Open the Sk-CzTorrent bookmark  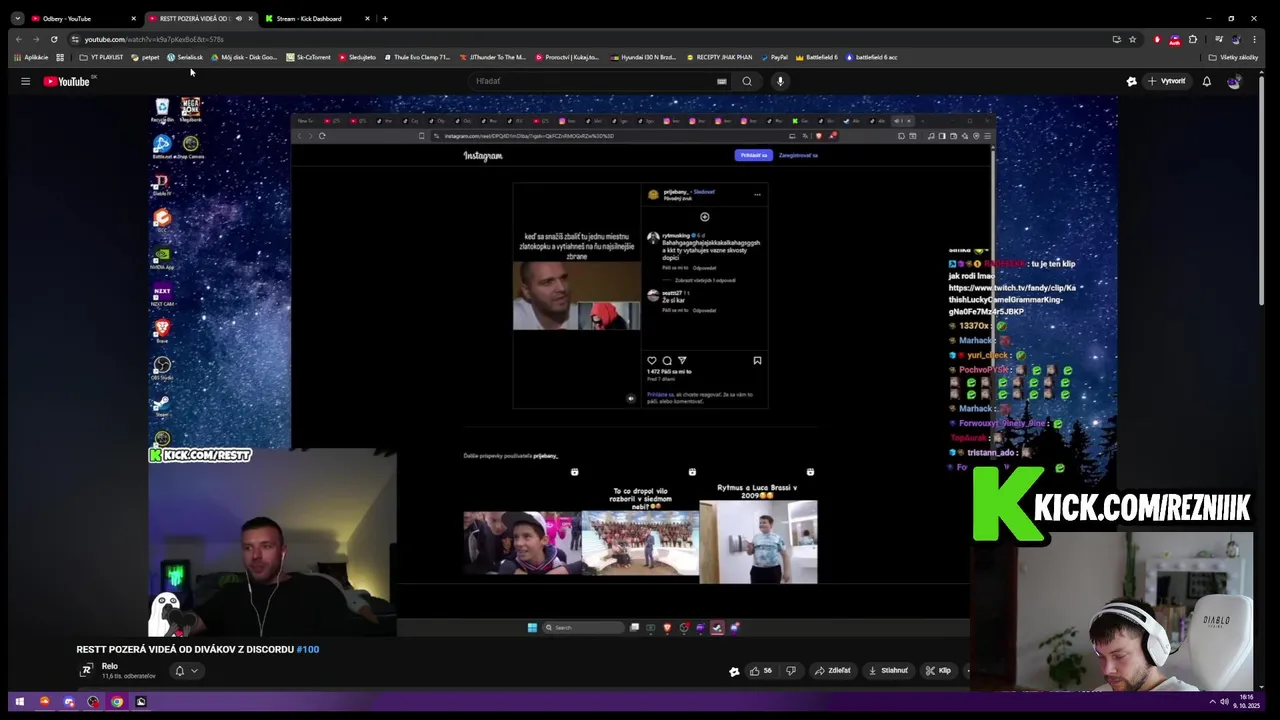(x=308, y=57)
